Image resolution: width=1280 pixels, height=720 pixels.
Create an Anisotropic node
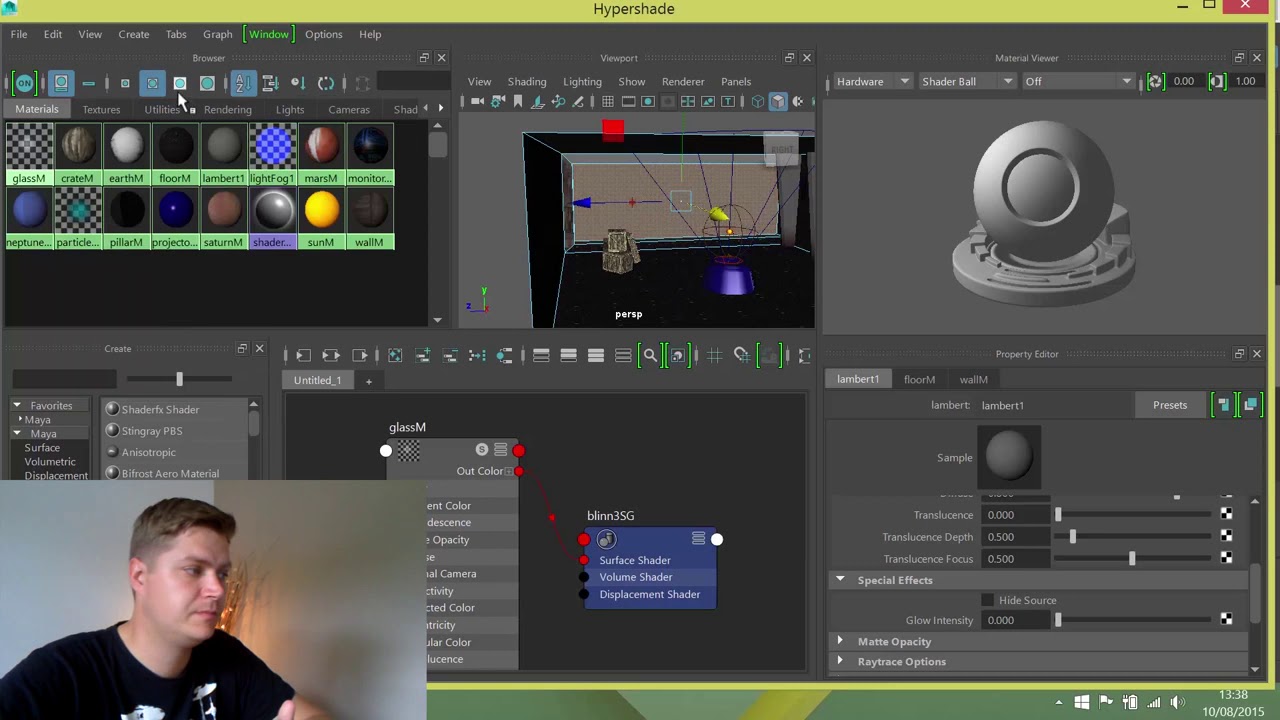[x=148, y=452]
